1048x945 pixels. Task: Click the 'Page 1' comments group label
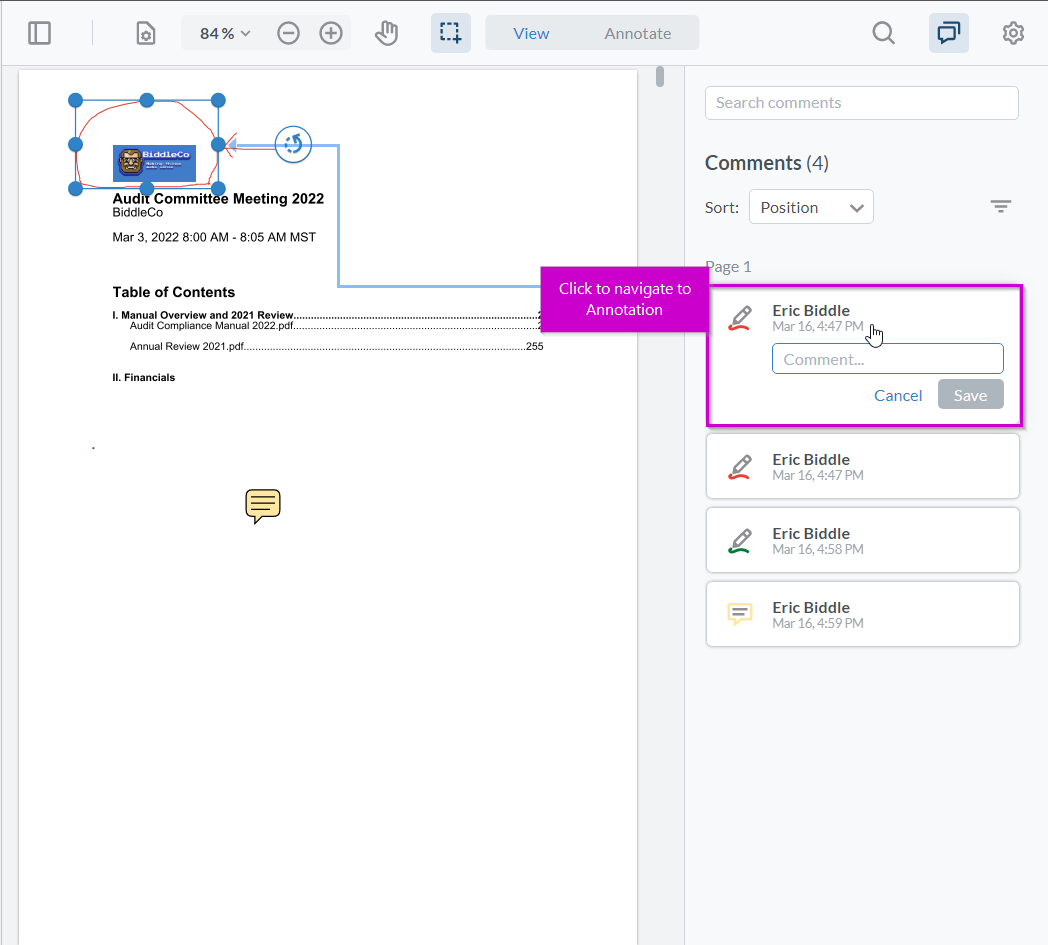tap(729, 267)
